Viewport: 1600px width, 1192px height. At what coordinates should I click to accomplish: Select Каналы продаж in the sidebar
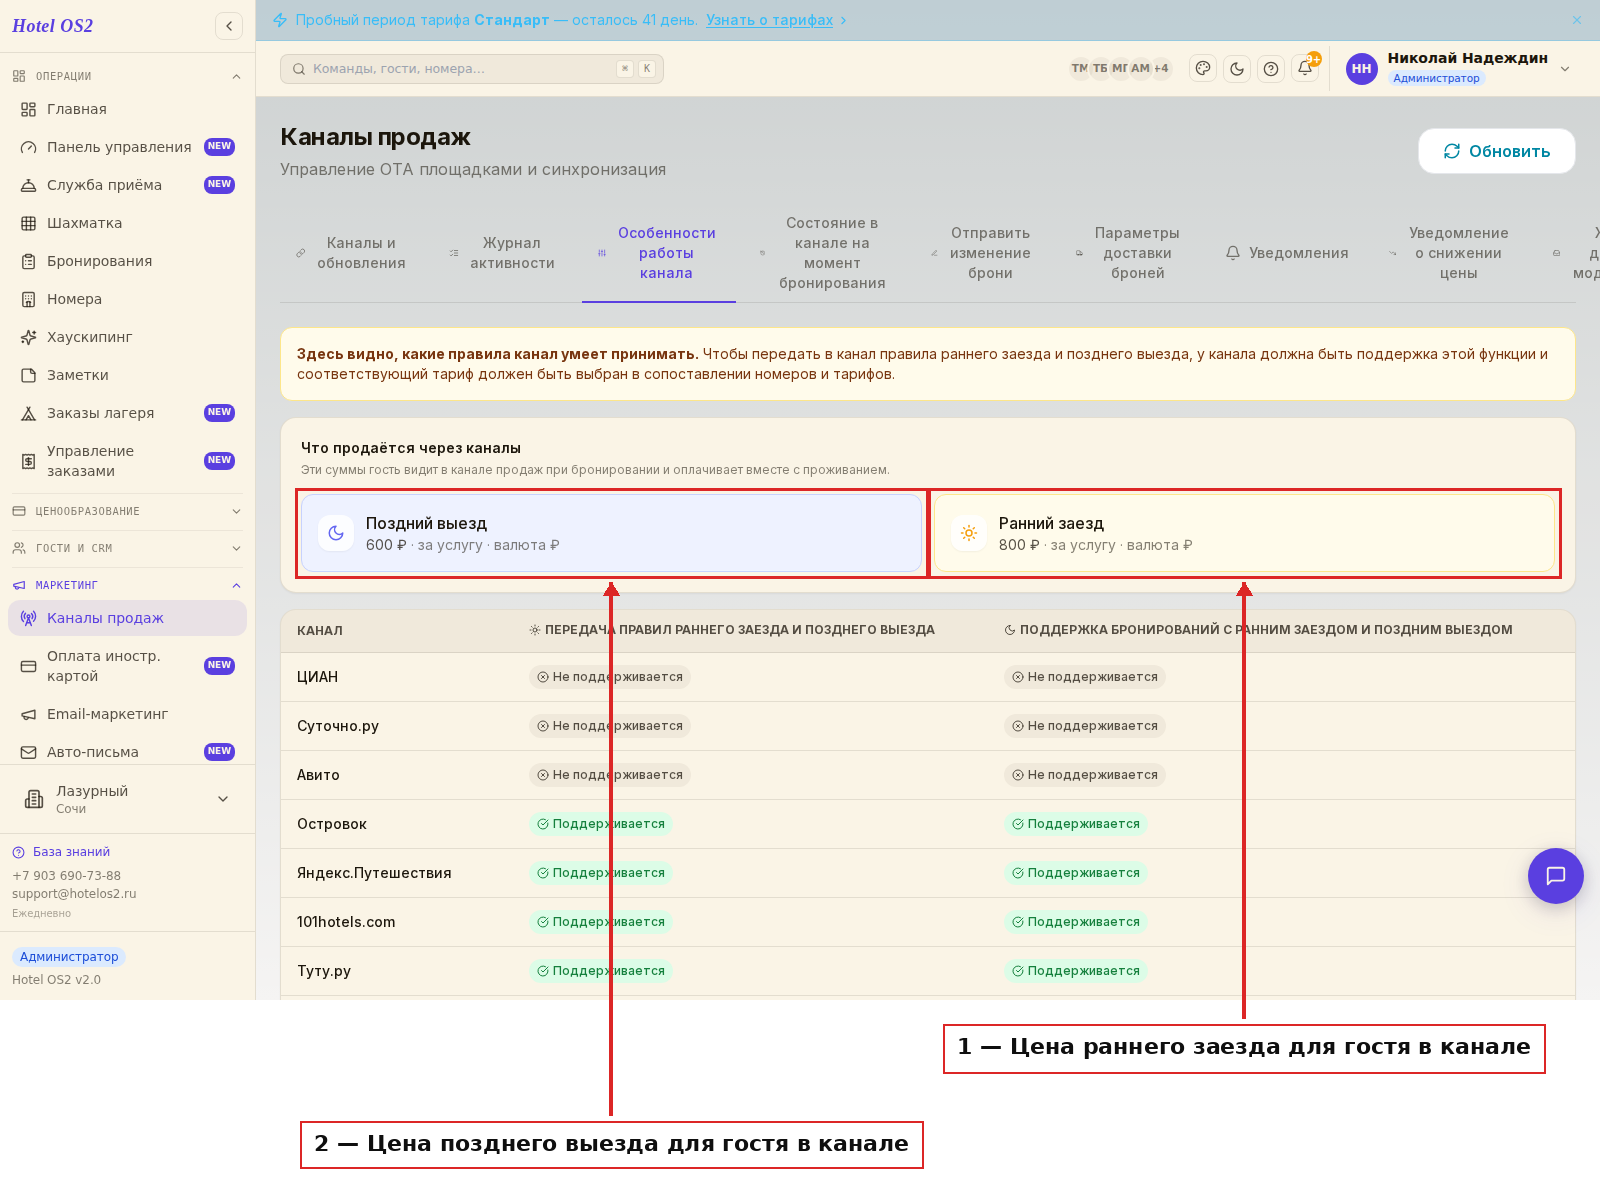[x=127, y=618]
